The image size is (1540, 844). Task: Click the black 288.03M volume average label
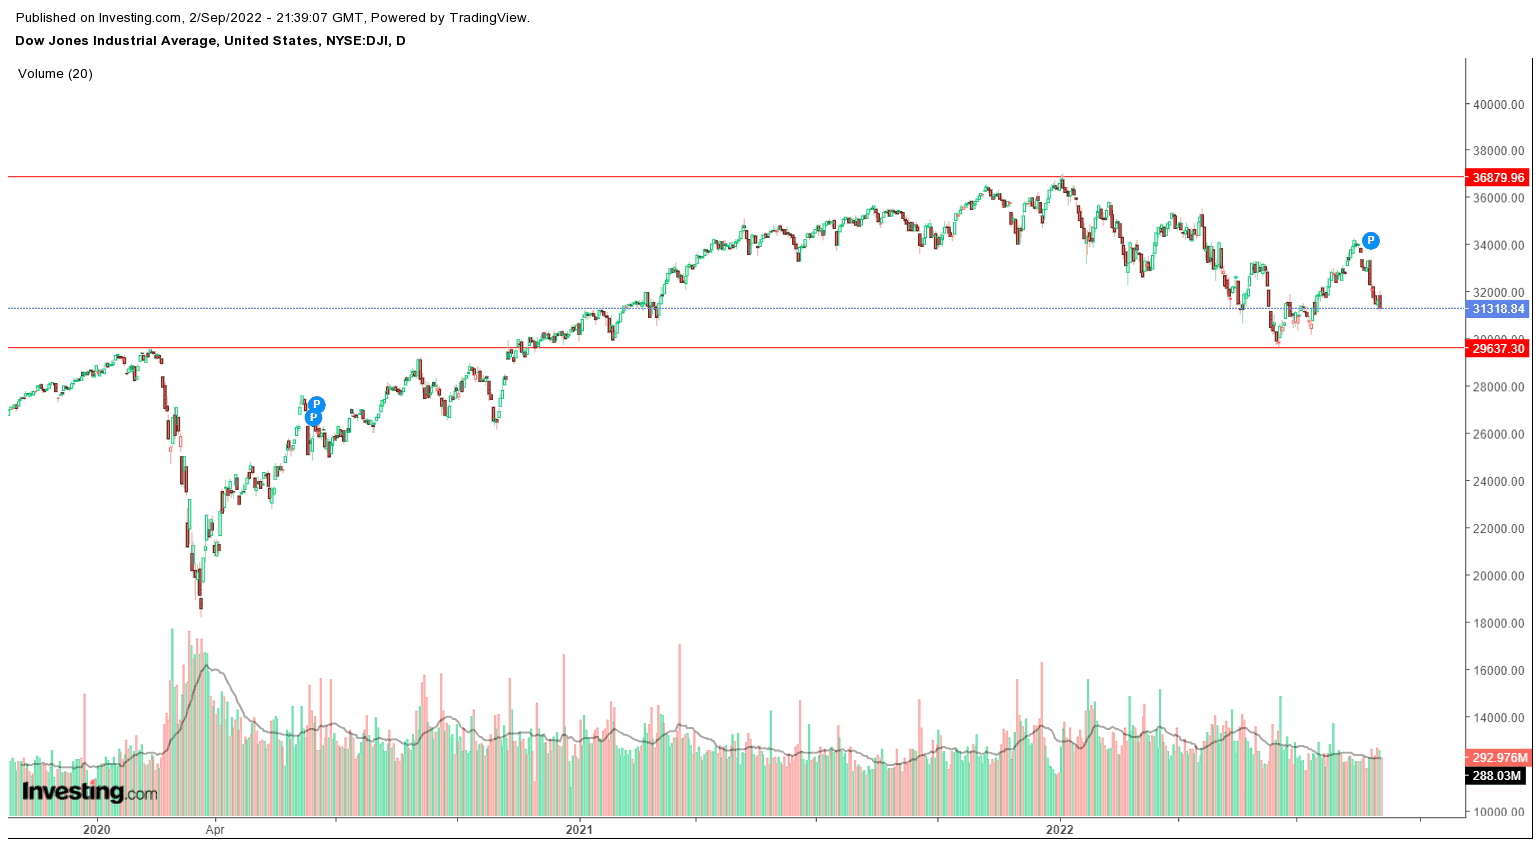point(1496,776)
